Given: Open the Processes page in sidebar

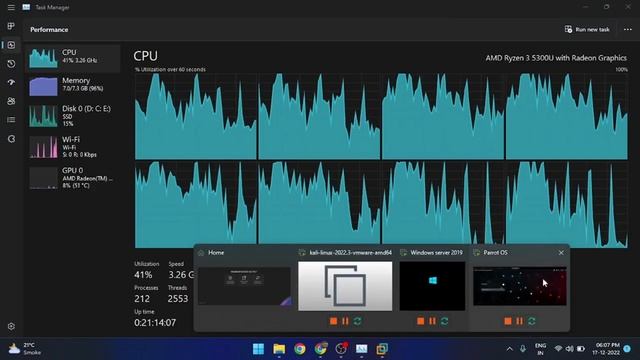Looking at the screenshot, I should 11,26.
